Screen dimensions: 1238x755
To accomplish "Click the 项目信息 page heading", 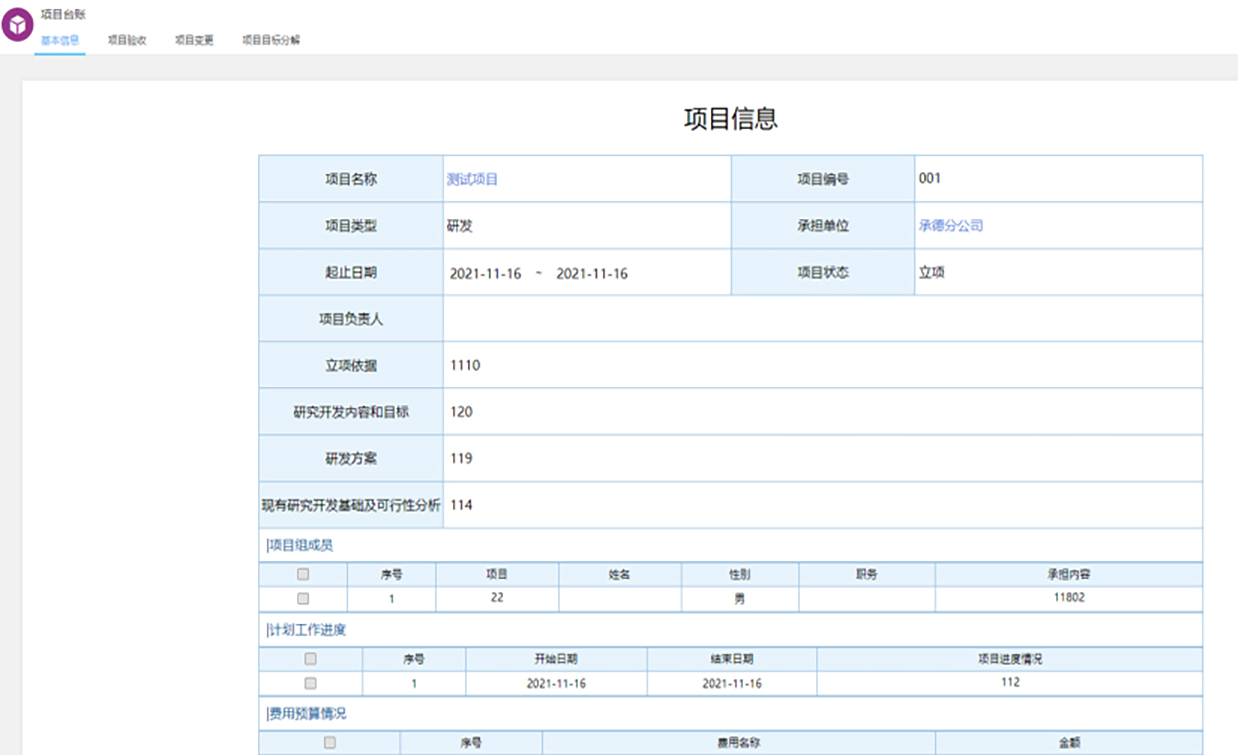I will coord(731,119).
